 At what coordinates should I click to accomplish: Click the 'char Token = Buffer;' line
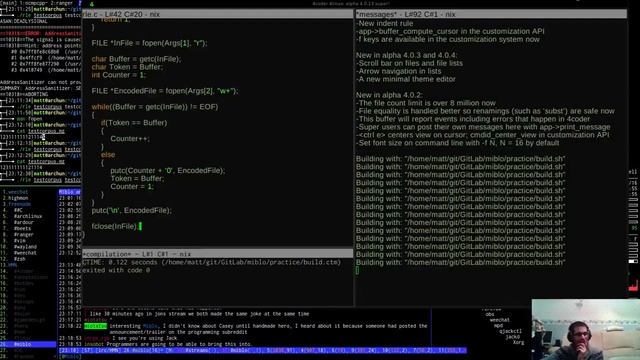coord(127,67)
